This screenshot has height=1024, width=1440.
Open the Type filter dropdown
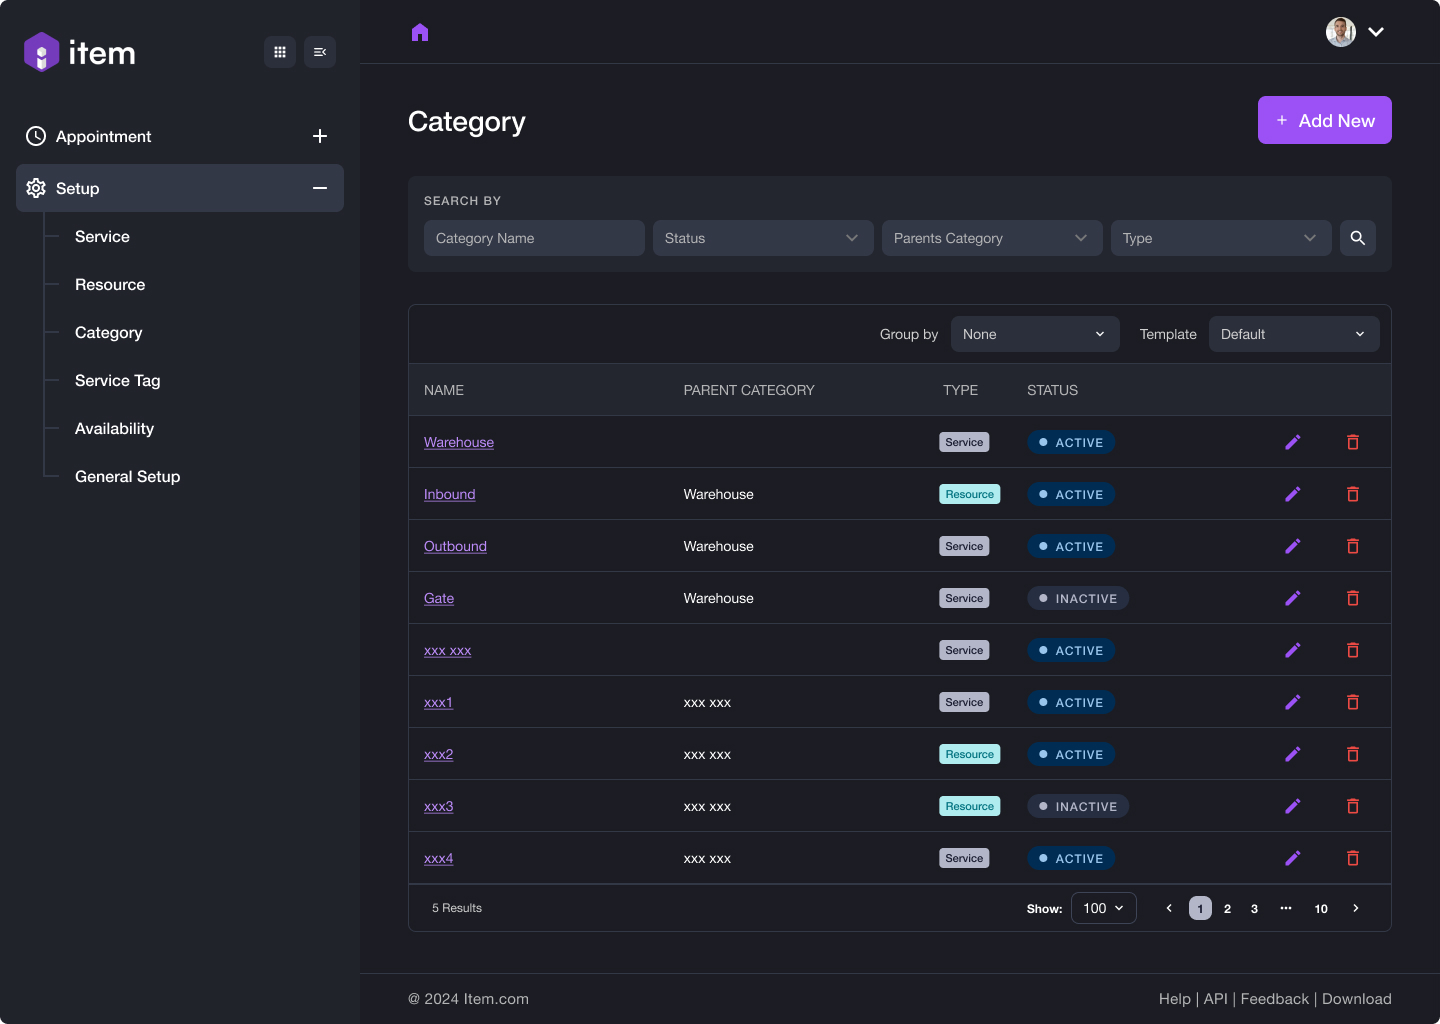pos(1221,238)
